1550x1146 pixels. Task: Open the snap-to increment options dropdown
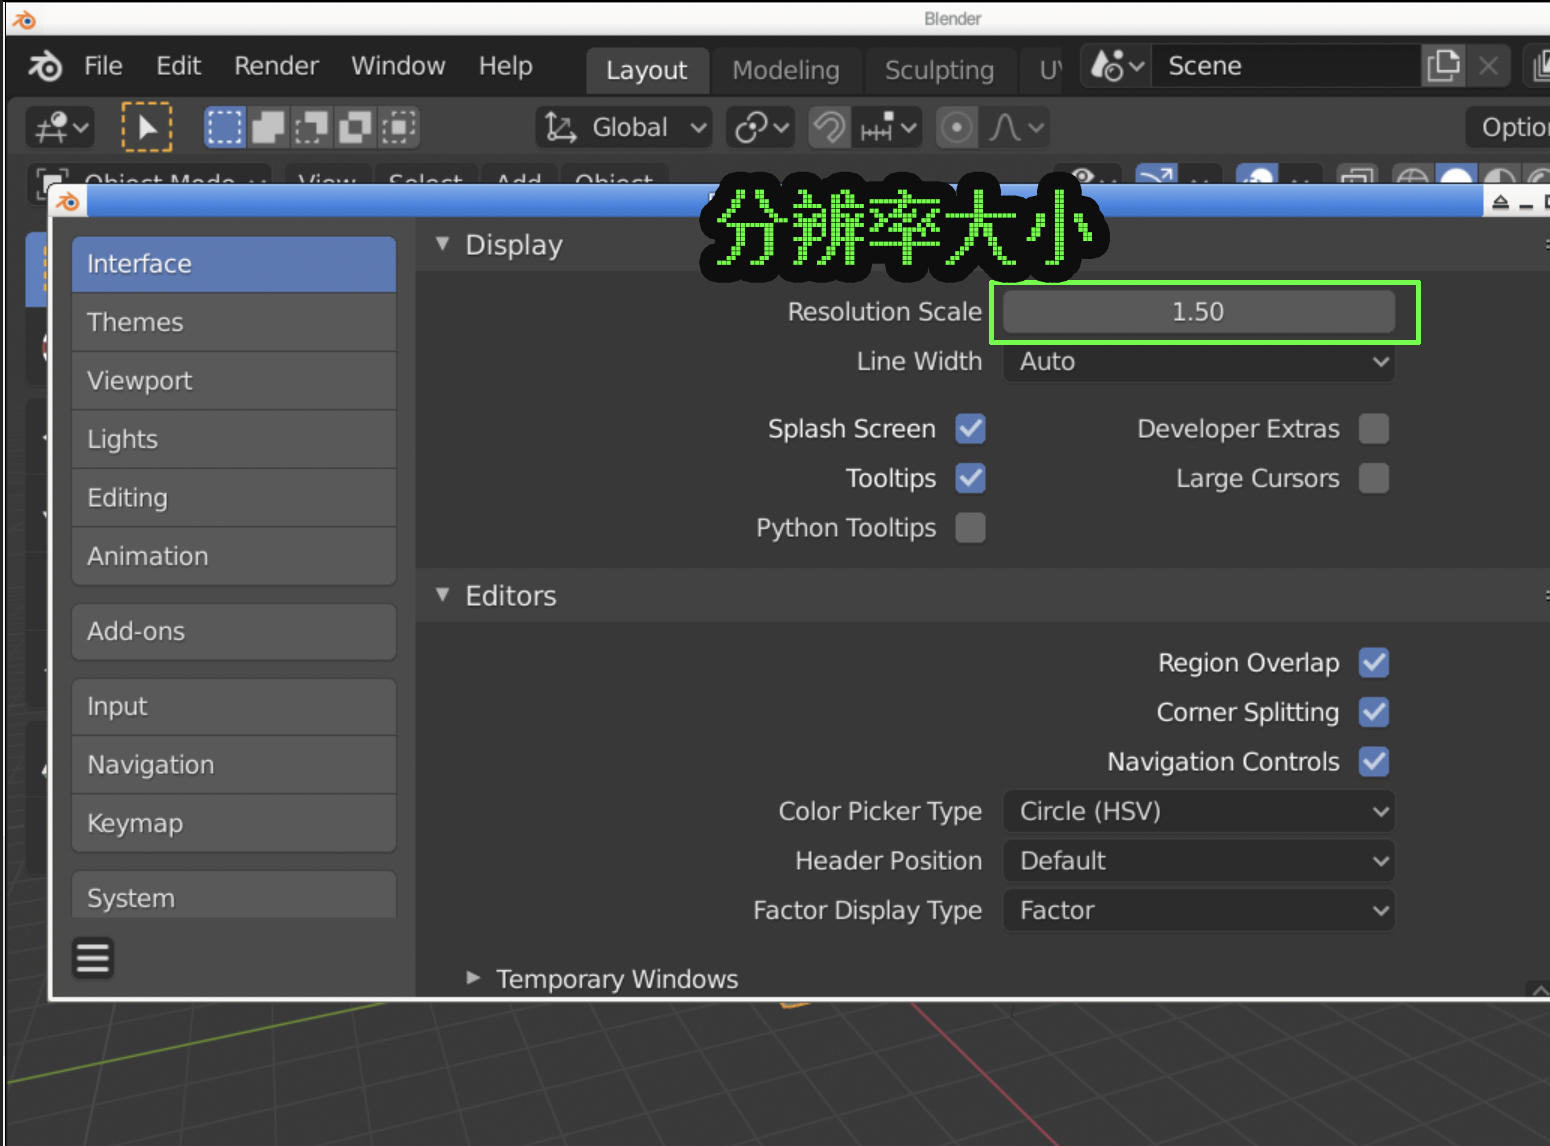point(887,127)
